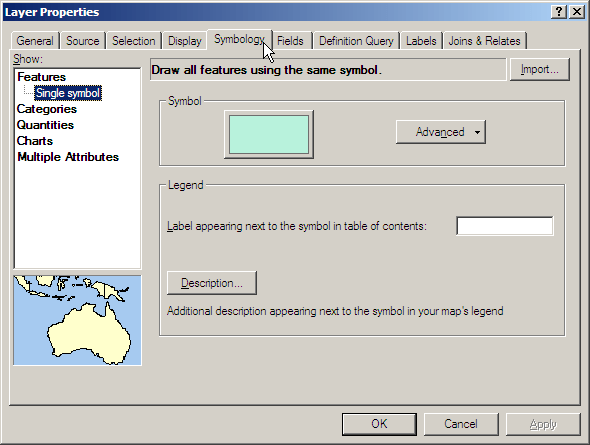This screenshot has height=445, width=590.
Task: Switch to the Labels tab
Action: coord(421,41)
